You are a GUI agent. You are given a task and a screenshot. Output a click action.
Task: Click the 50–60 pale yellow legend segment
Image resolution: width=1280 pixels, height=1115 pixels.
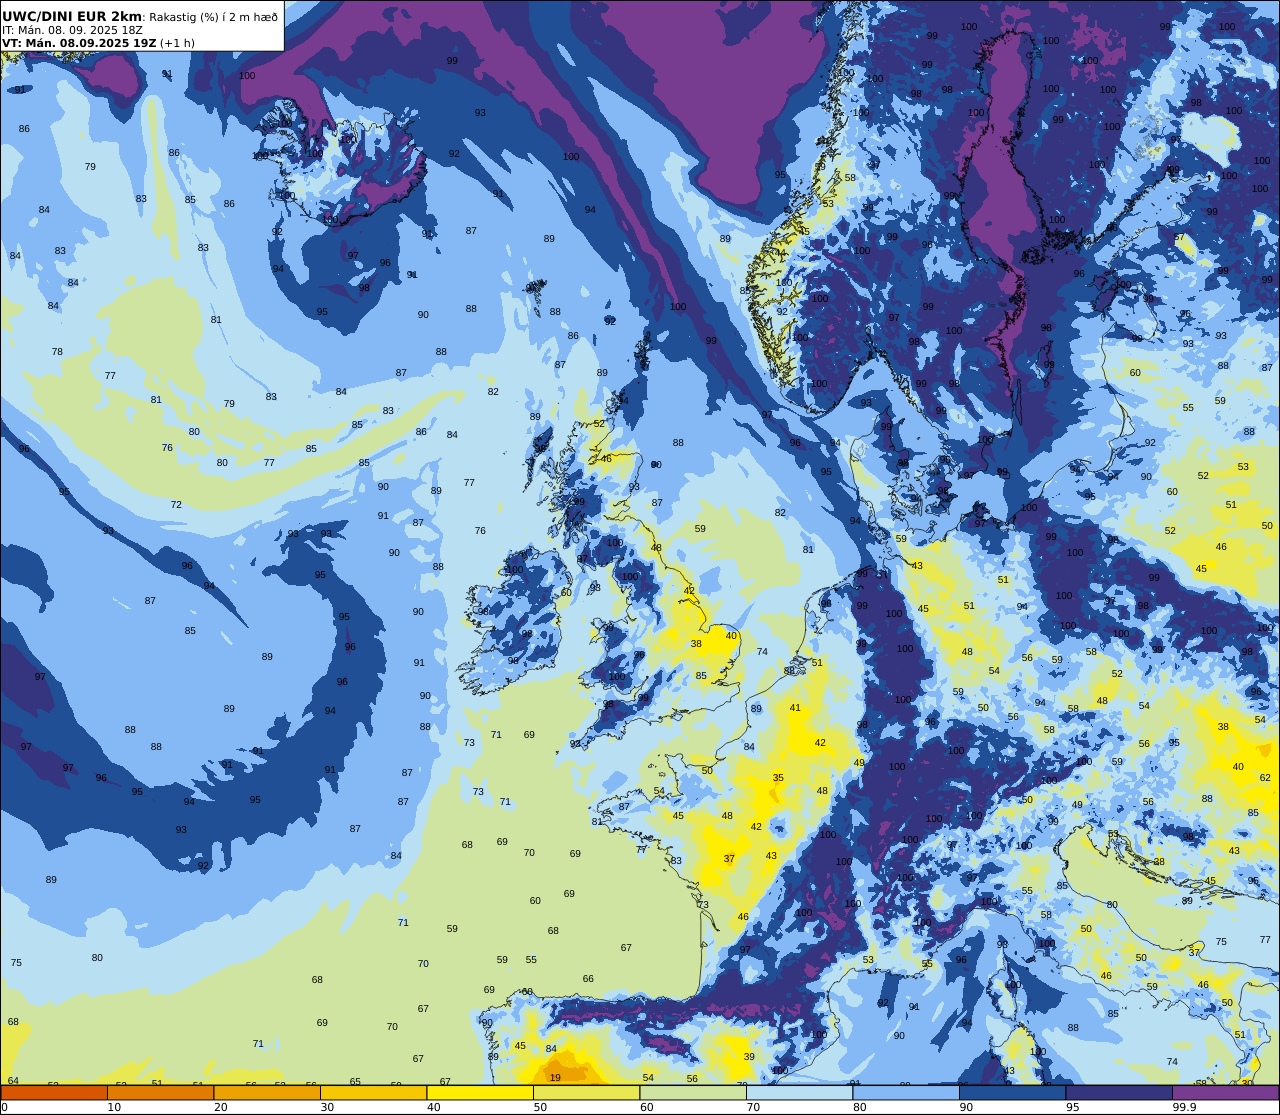(x=586, y=1093)
